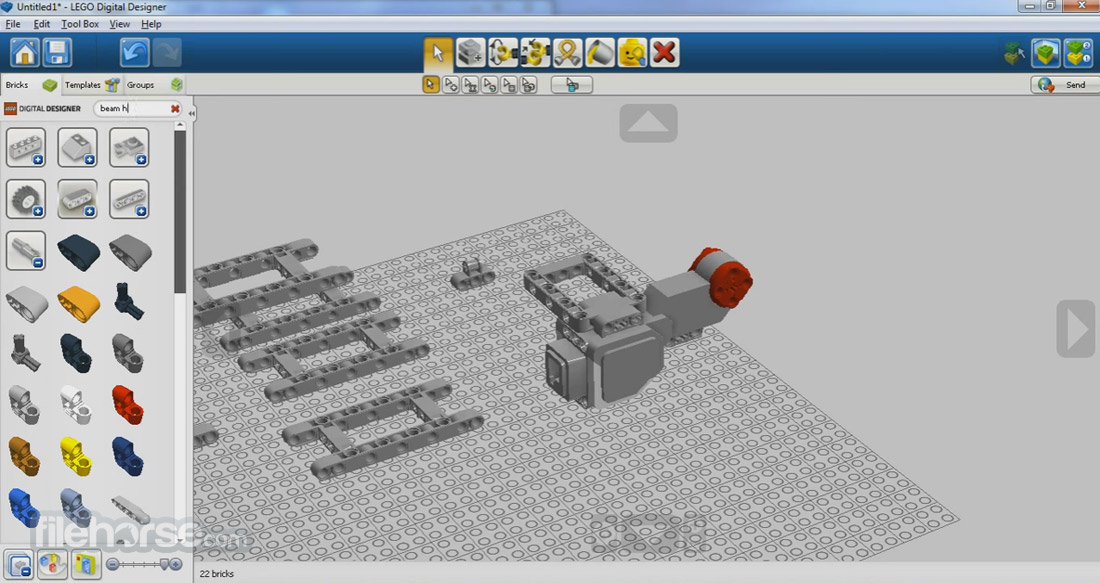This screenshot has height=583, width=1100.
Task: Choose the connected-bricks selection sub-tool
Action: point(470,85)
